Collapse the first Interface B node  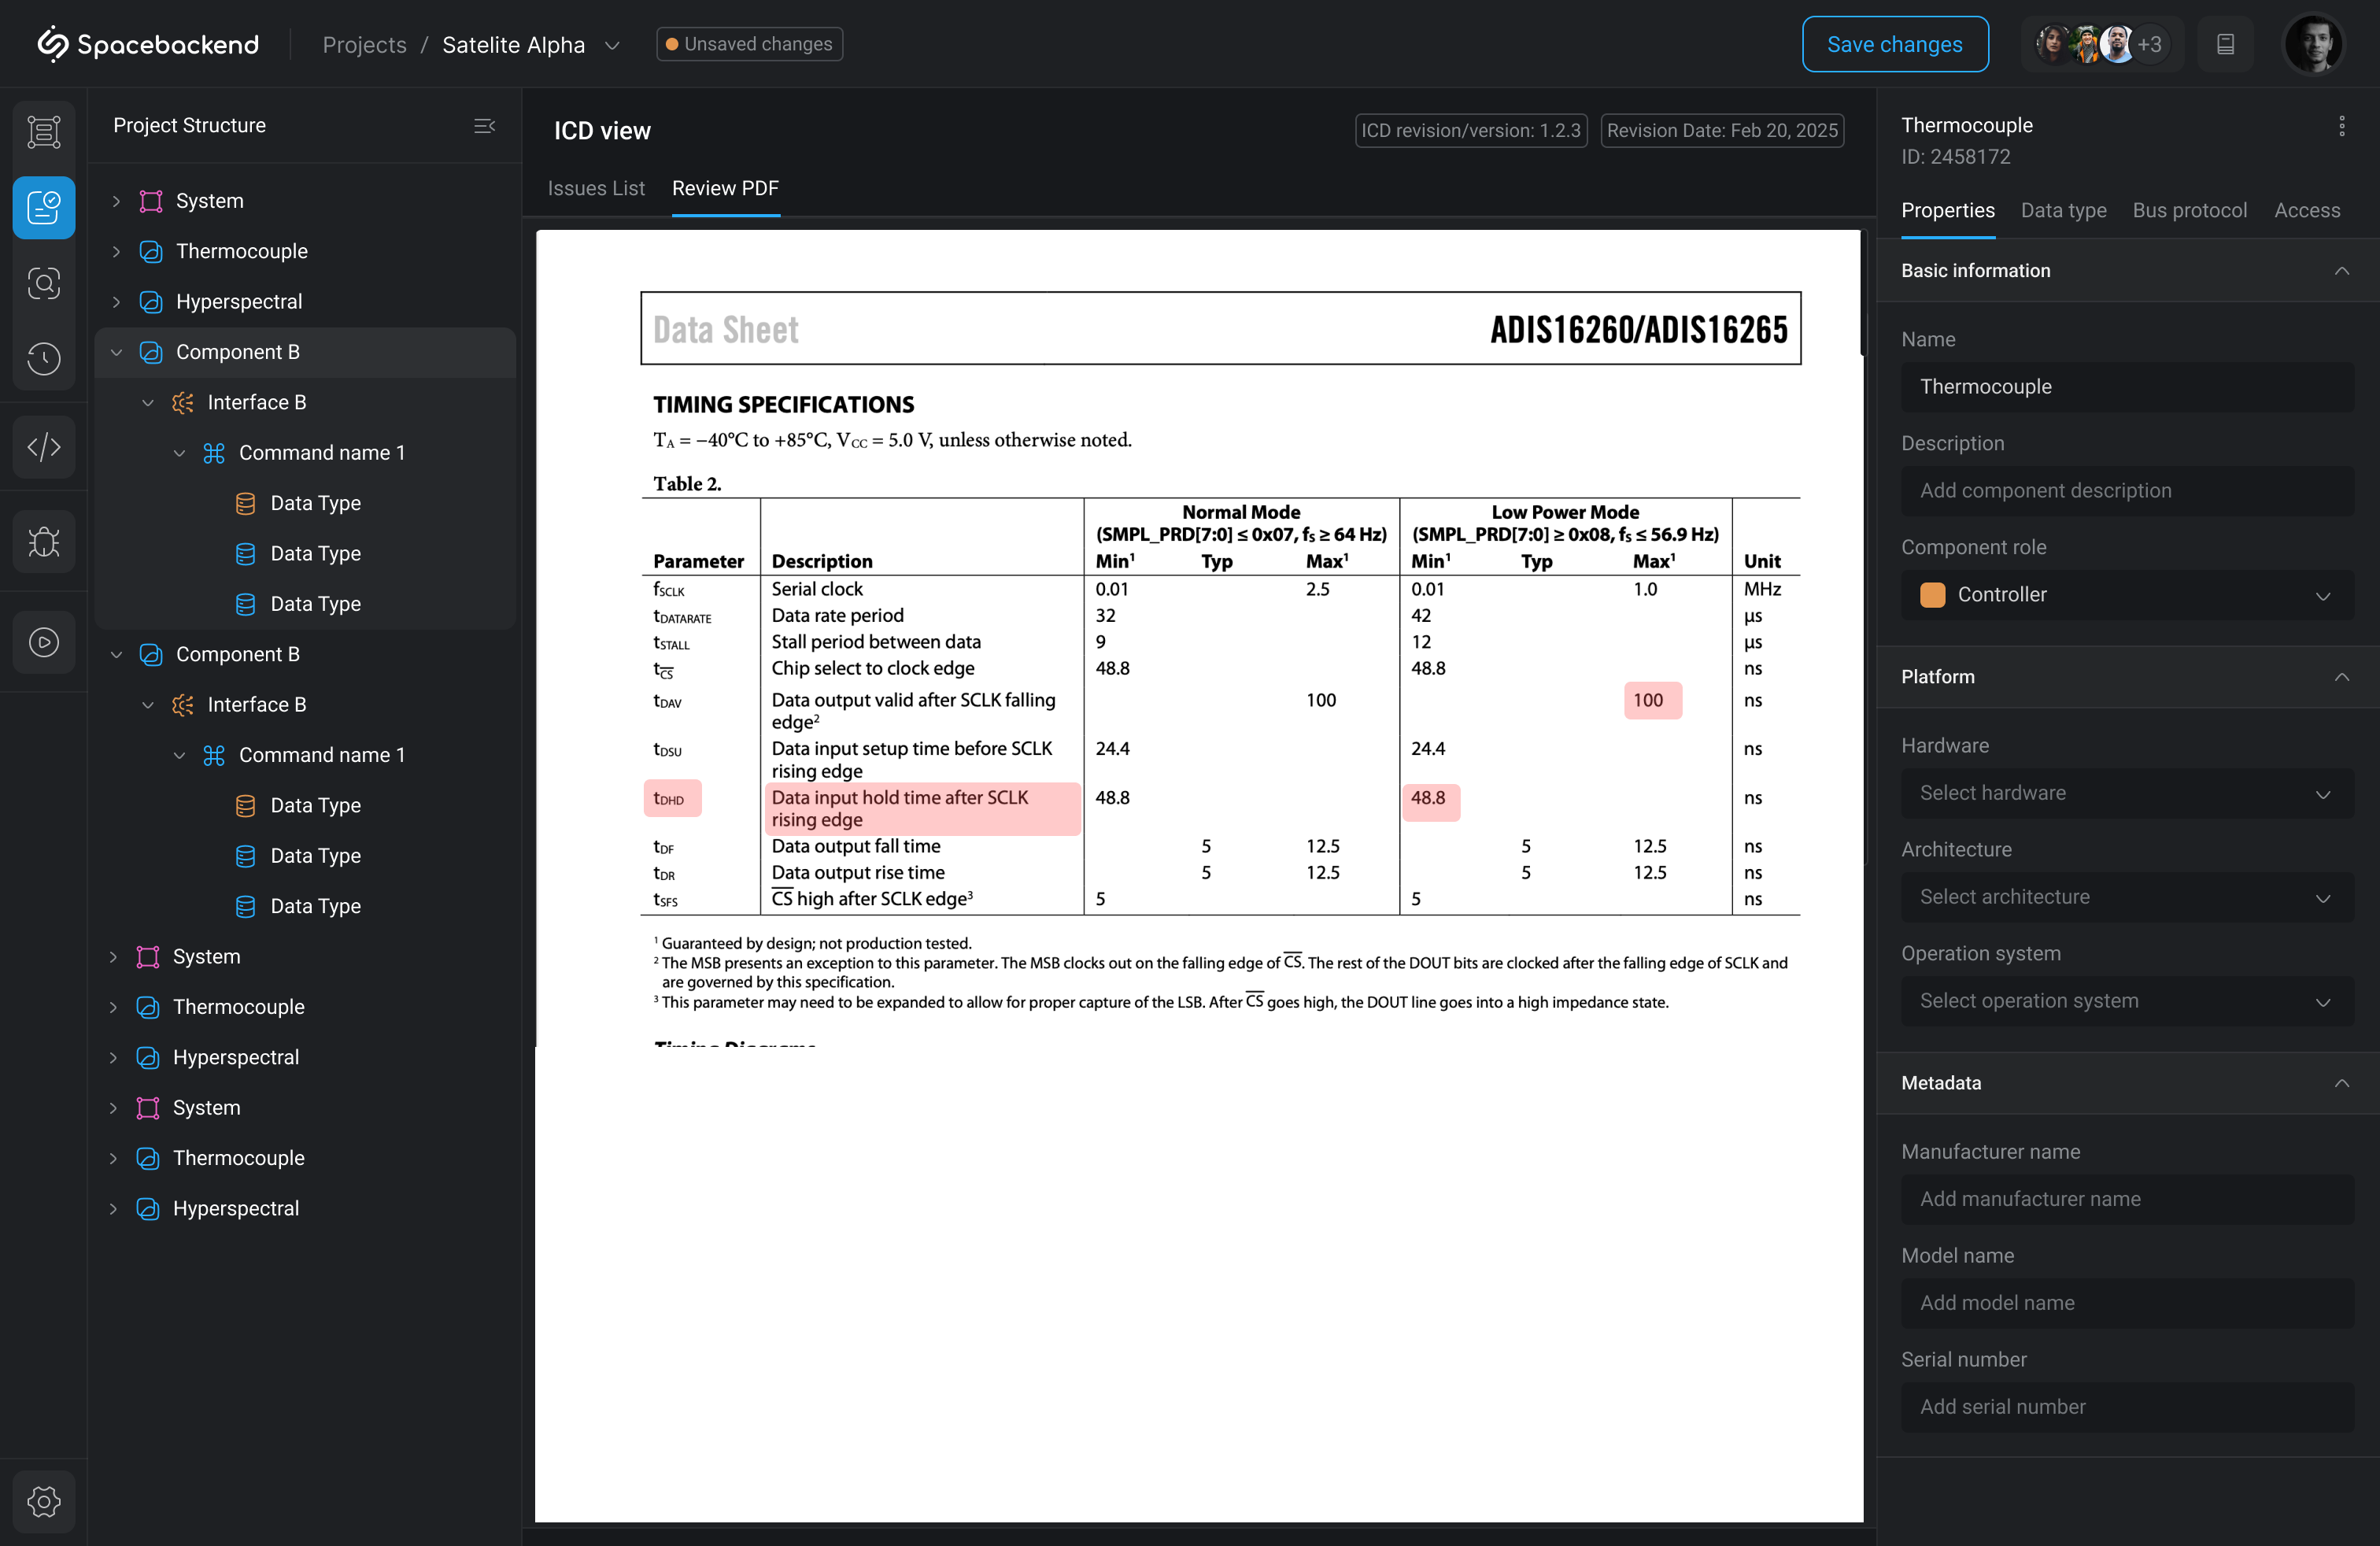point(148,403)
